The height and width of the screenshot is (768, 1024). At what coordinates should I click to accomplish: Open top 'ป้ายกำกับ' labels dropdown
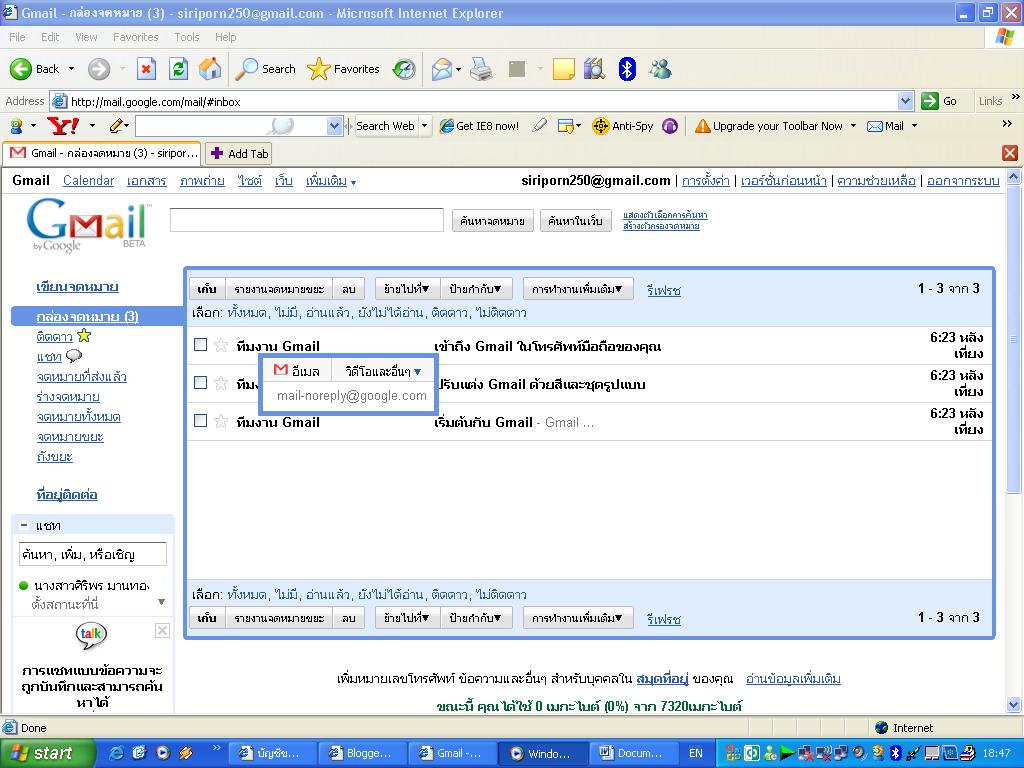coord(475,289)
